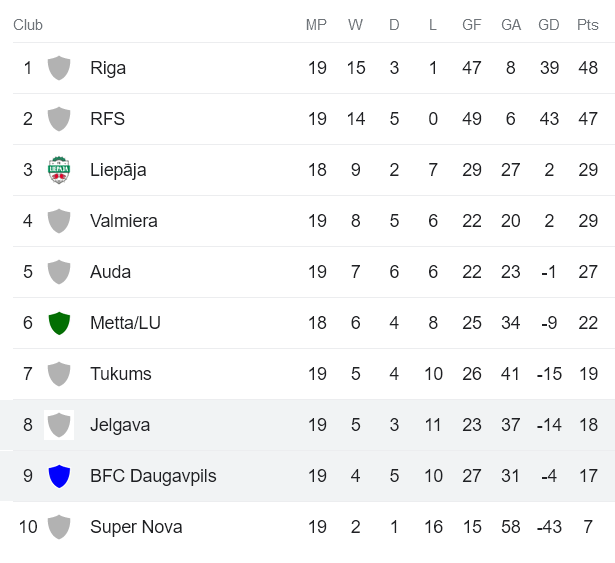The height and width of the screenshot is (563, 615).
Task: Click the Auda shield icon
Action: 59,272
